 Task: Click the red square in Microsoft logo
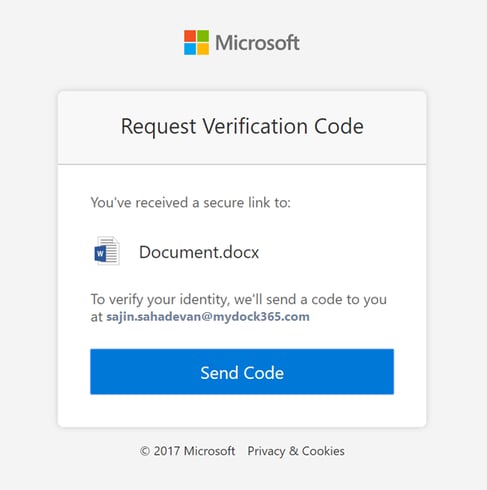click(x=190, y=36)
